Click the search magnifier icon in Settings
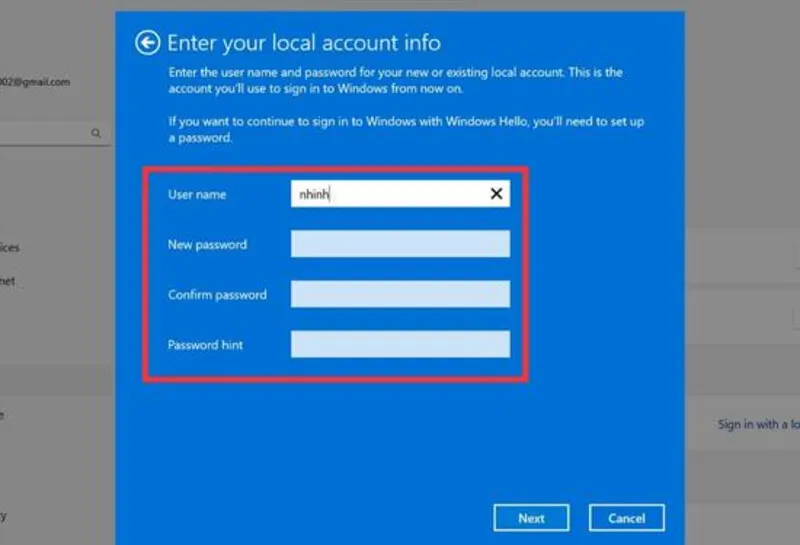 pyautogui.click(x=97, y=132)
